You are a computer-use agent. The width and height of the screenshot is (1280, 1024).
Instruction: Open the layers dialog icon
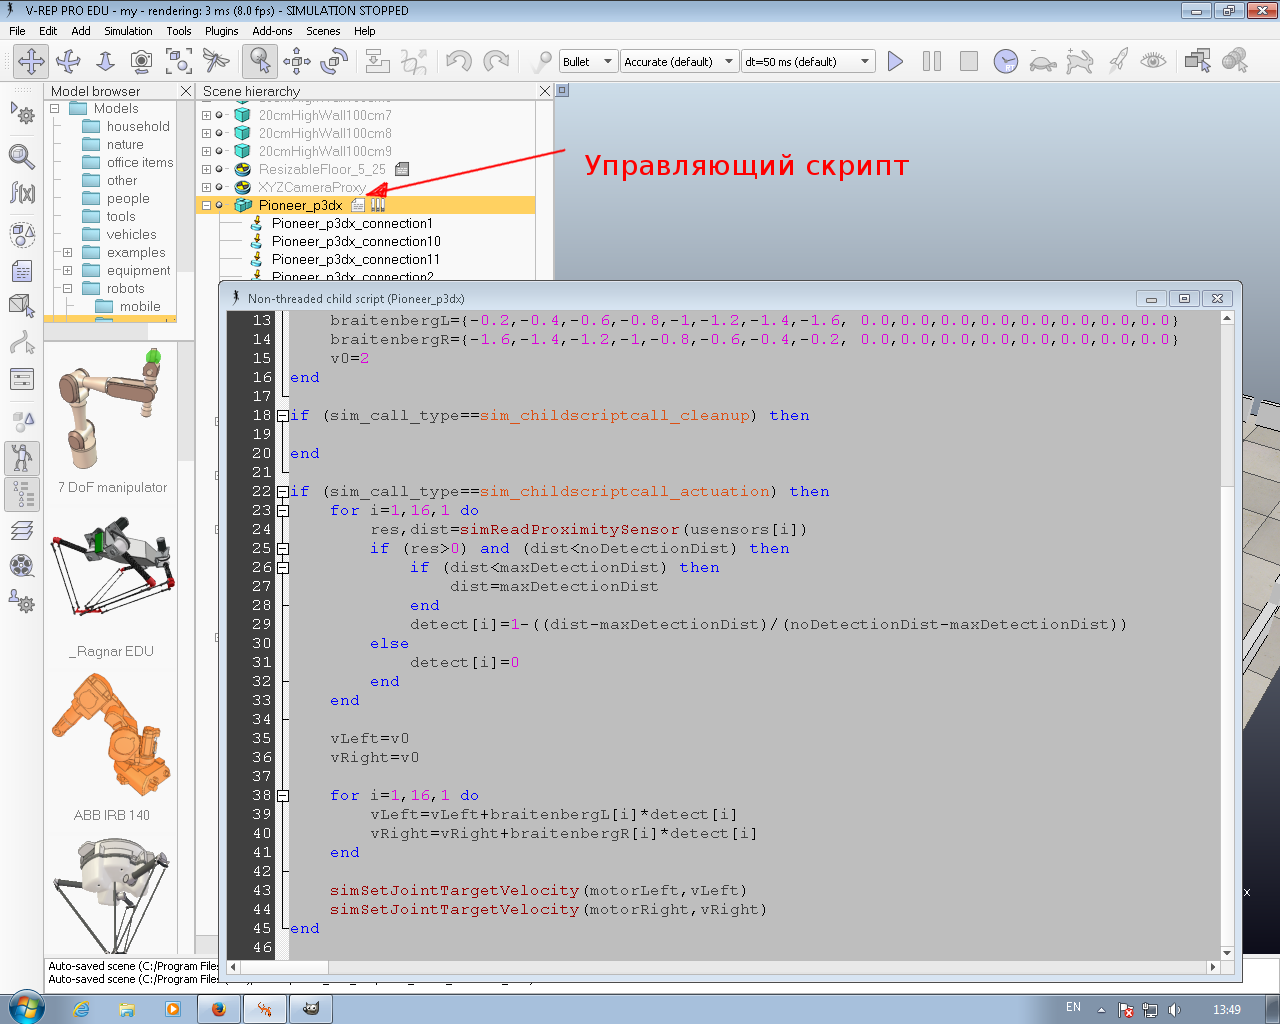22,530
